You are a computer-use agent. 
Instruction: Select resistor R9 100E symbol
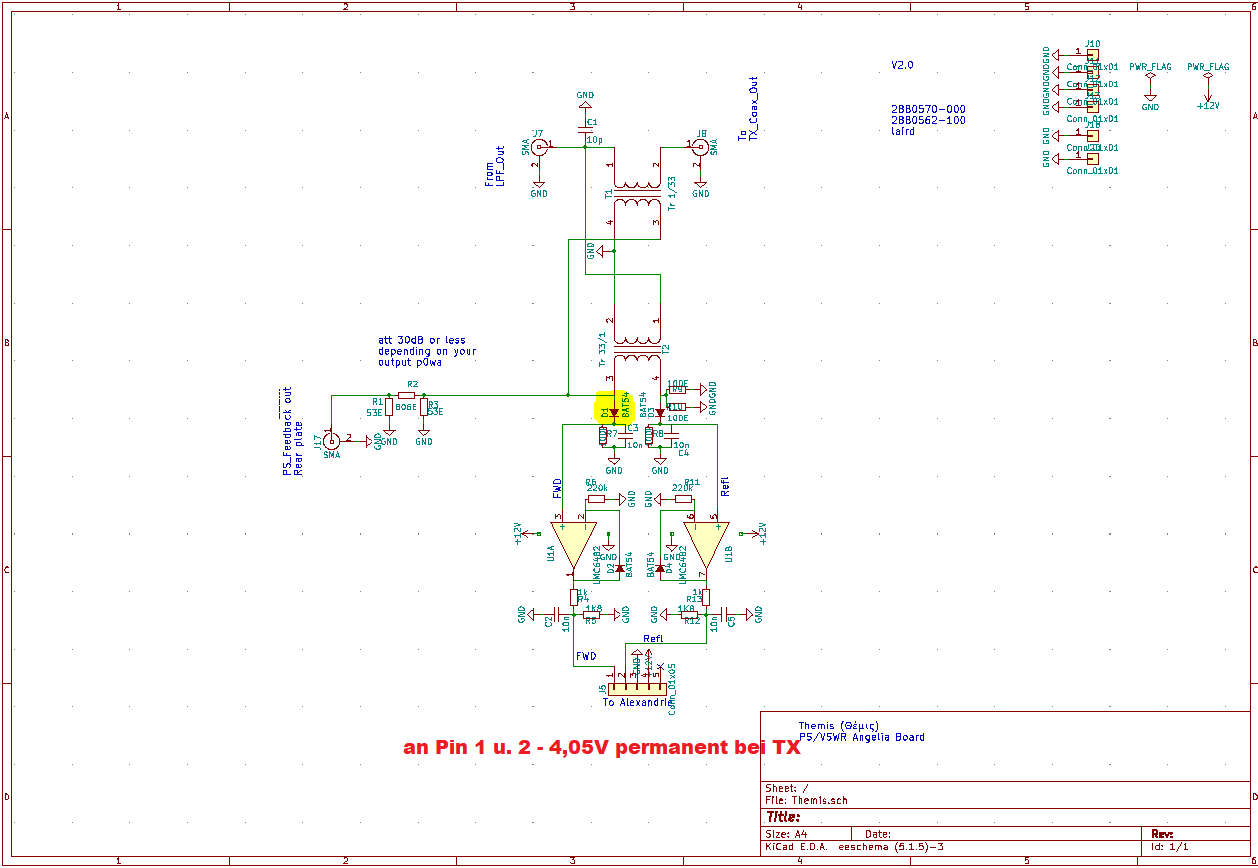click(677, 391)
